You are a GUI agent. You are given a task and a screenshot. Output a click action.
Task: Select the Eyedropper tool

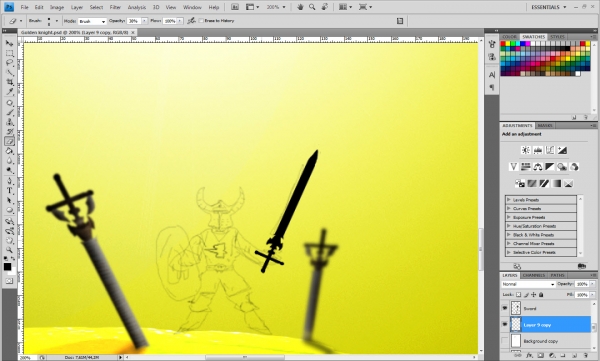pos(9,91)
